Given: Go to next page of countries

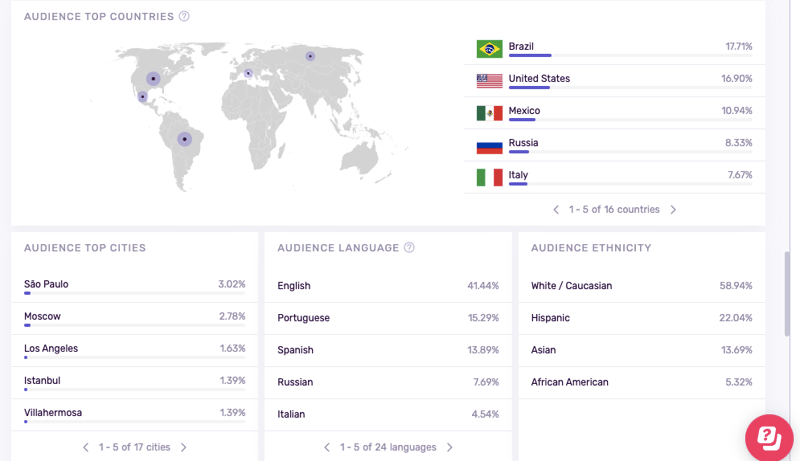Looking at the screenshot, I should (673, 210).
